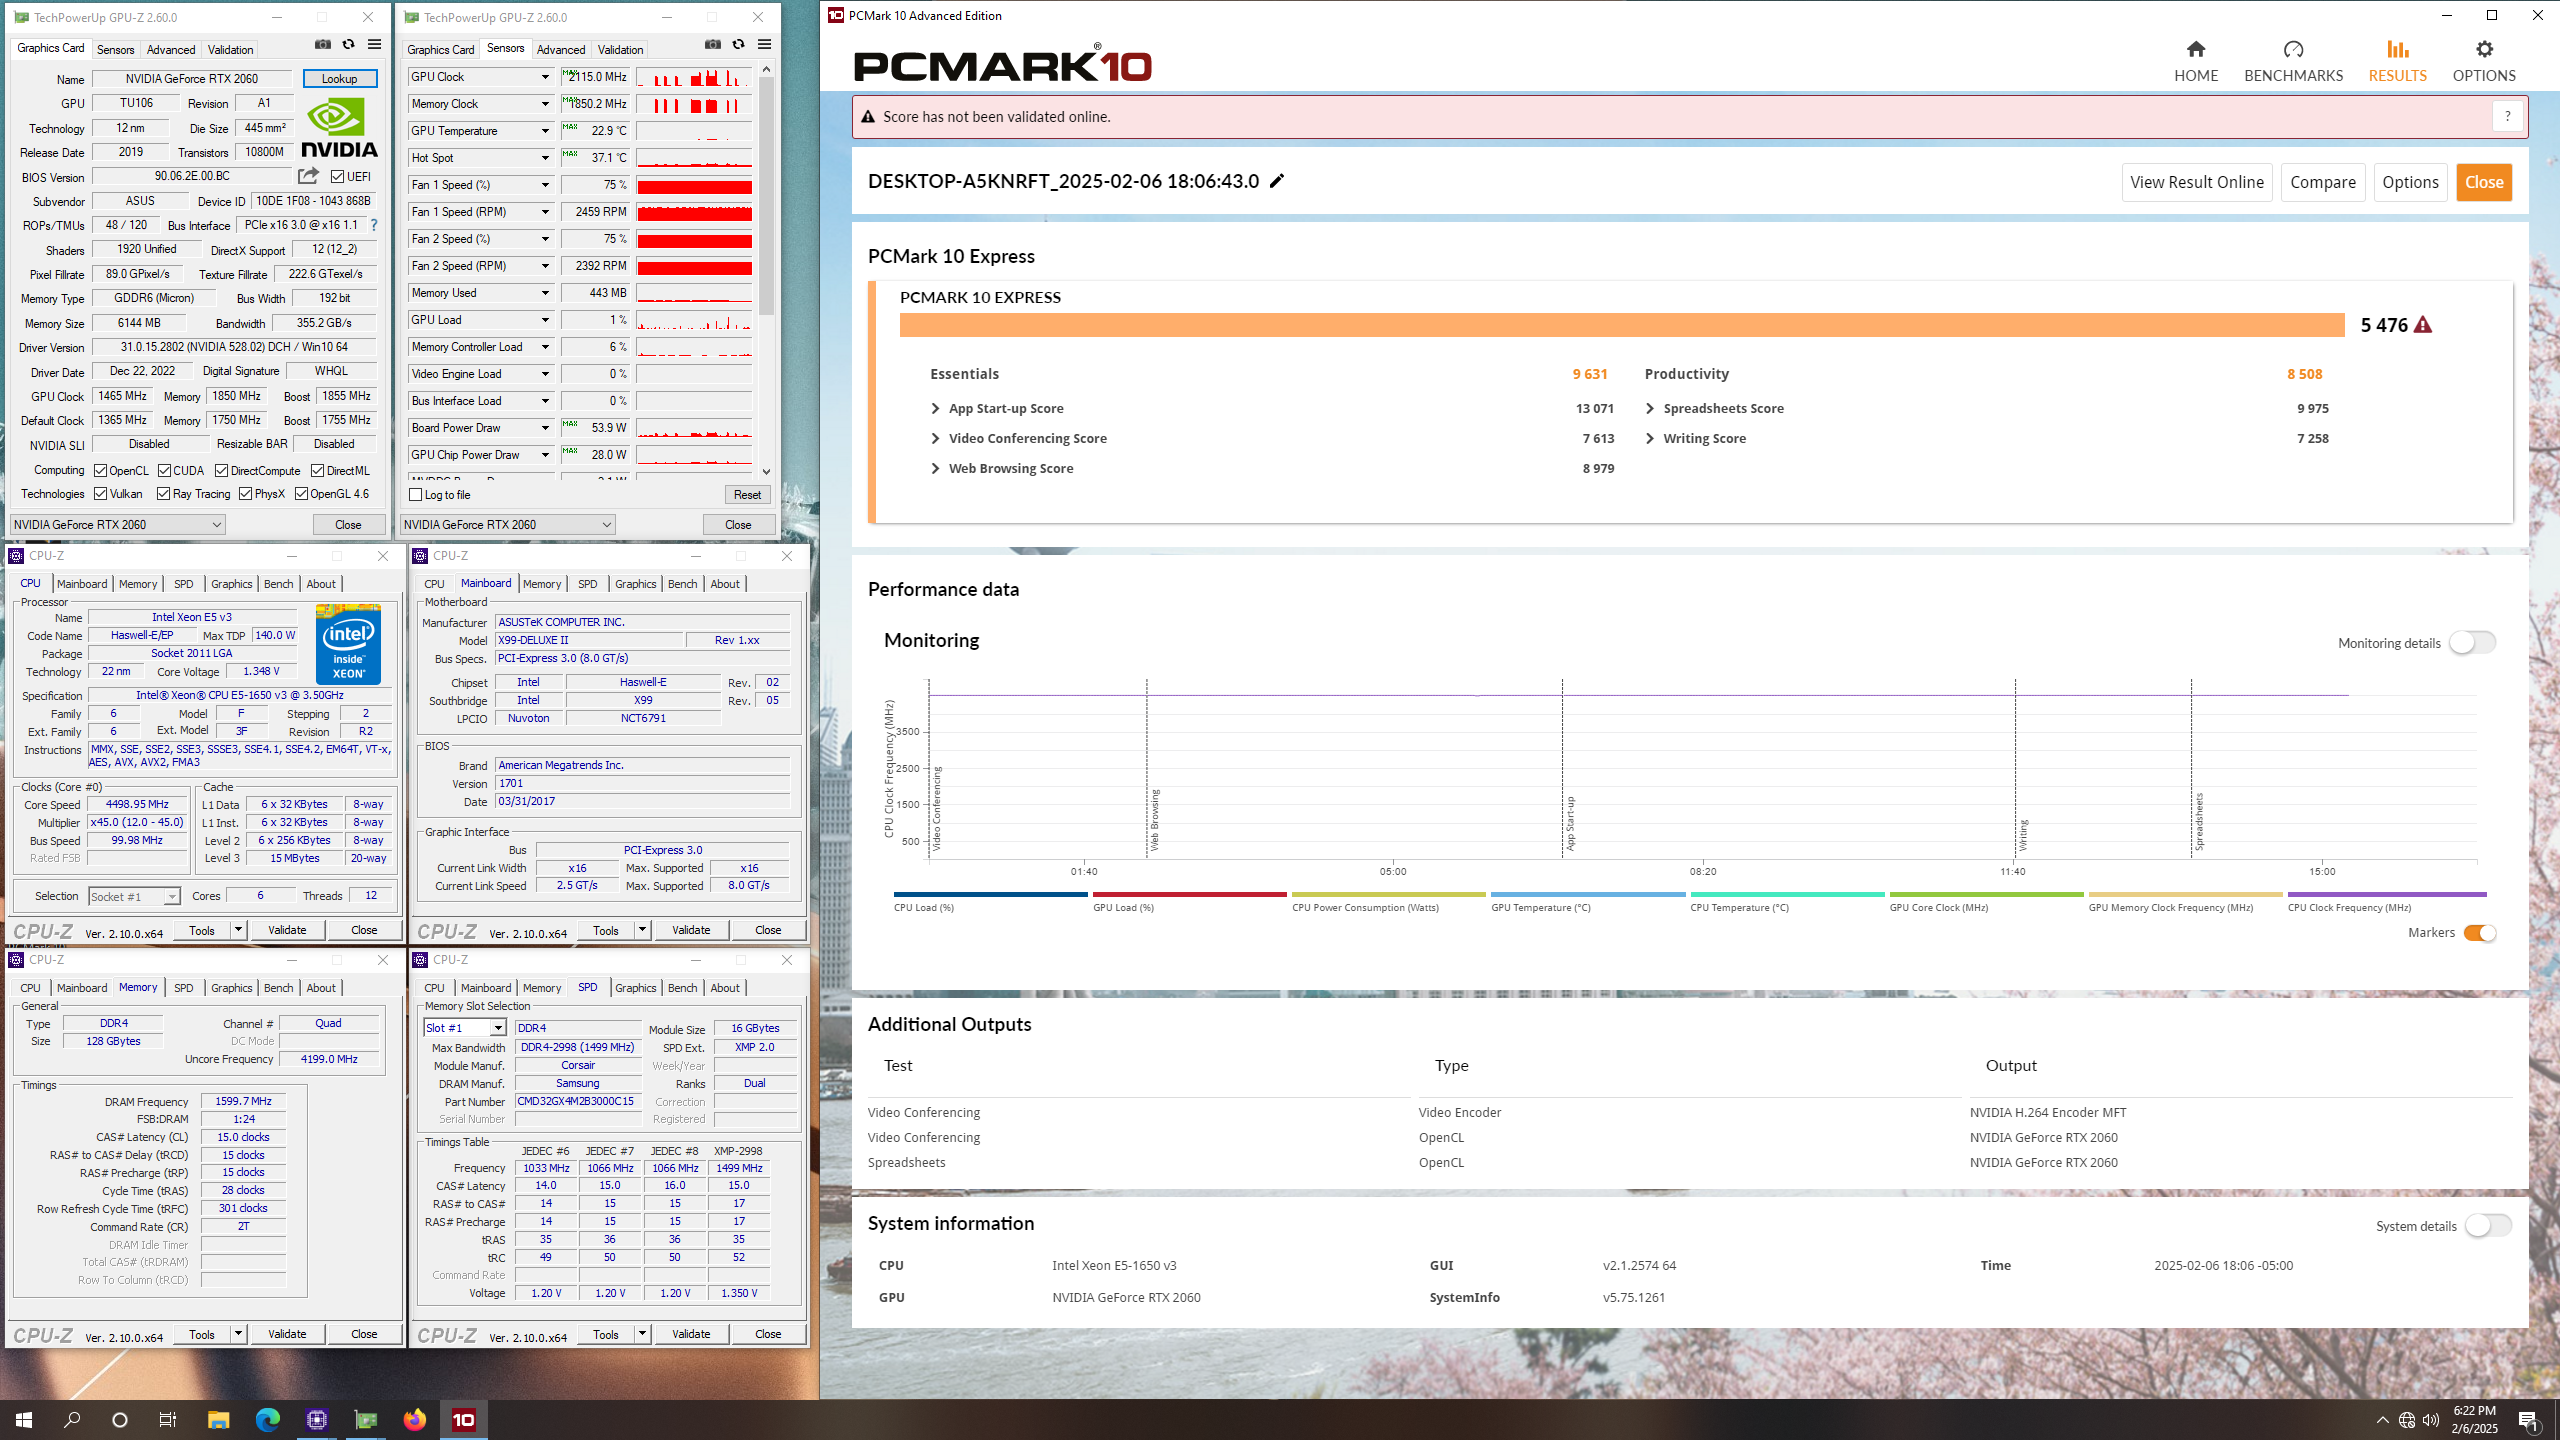Image resolution: width=2560 pixels, height=1440 pixels.
Task: Turn off Markers toggle in PCMark
Action: 2480,933
